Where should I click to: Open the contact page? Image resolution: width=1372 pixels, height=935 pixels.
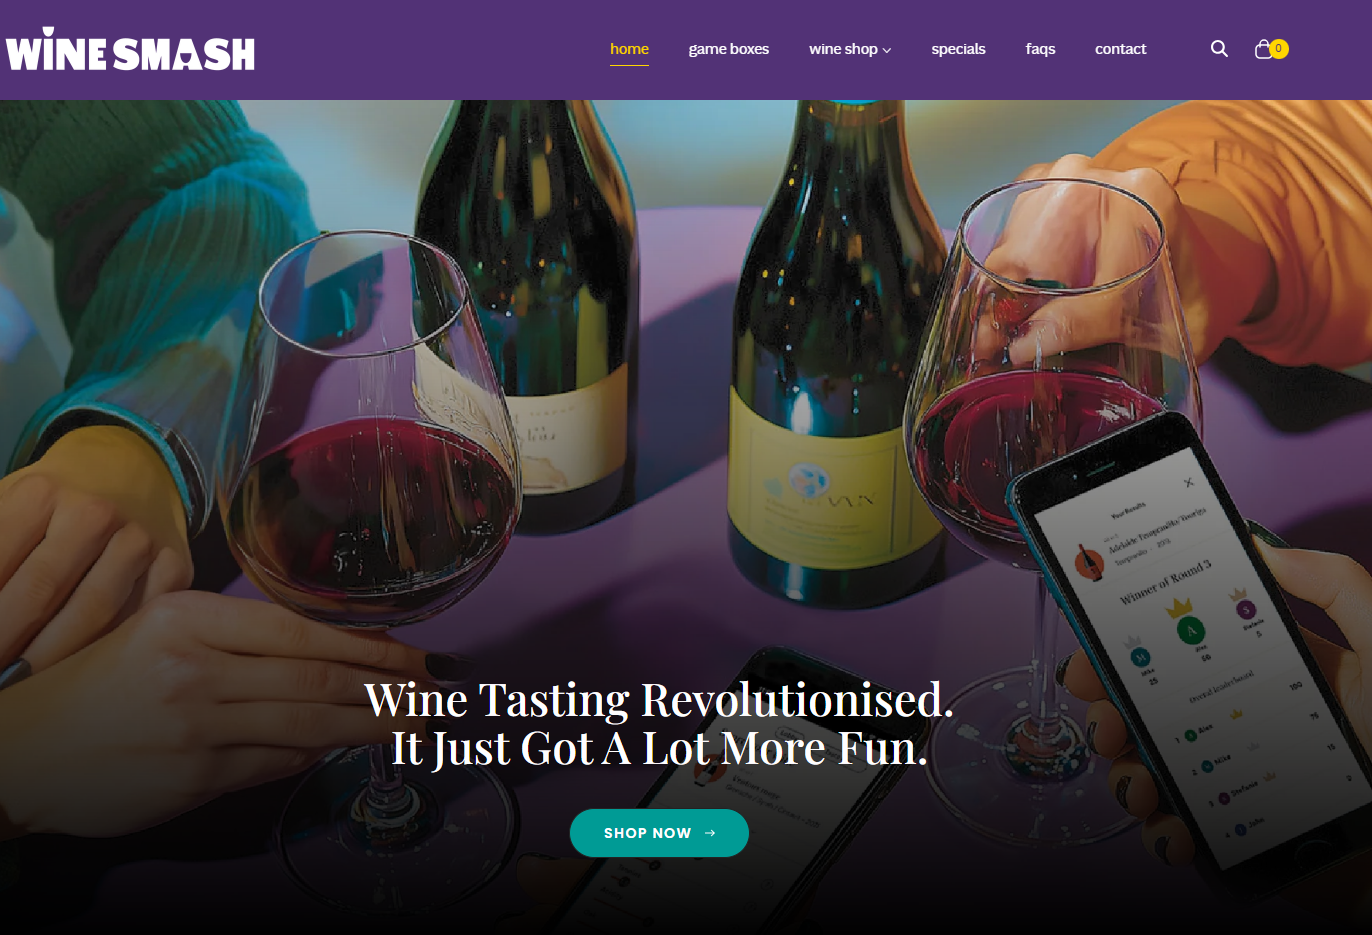click(1120, 49)
